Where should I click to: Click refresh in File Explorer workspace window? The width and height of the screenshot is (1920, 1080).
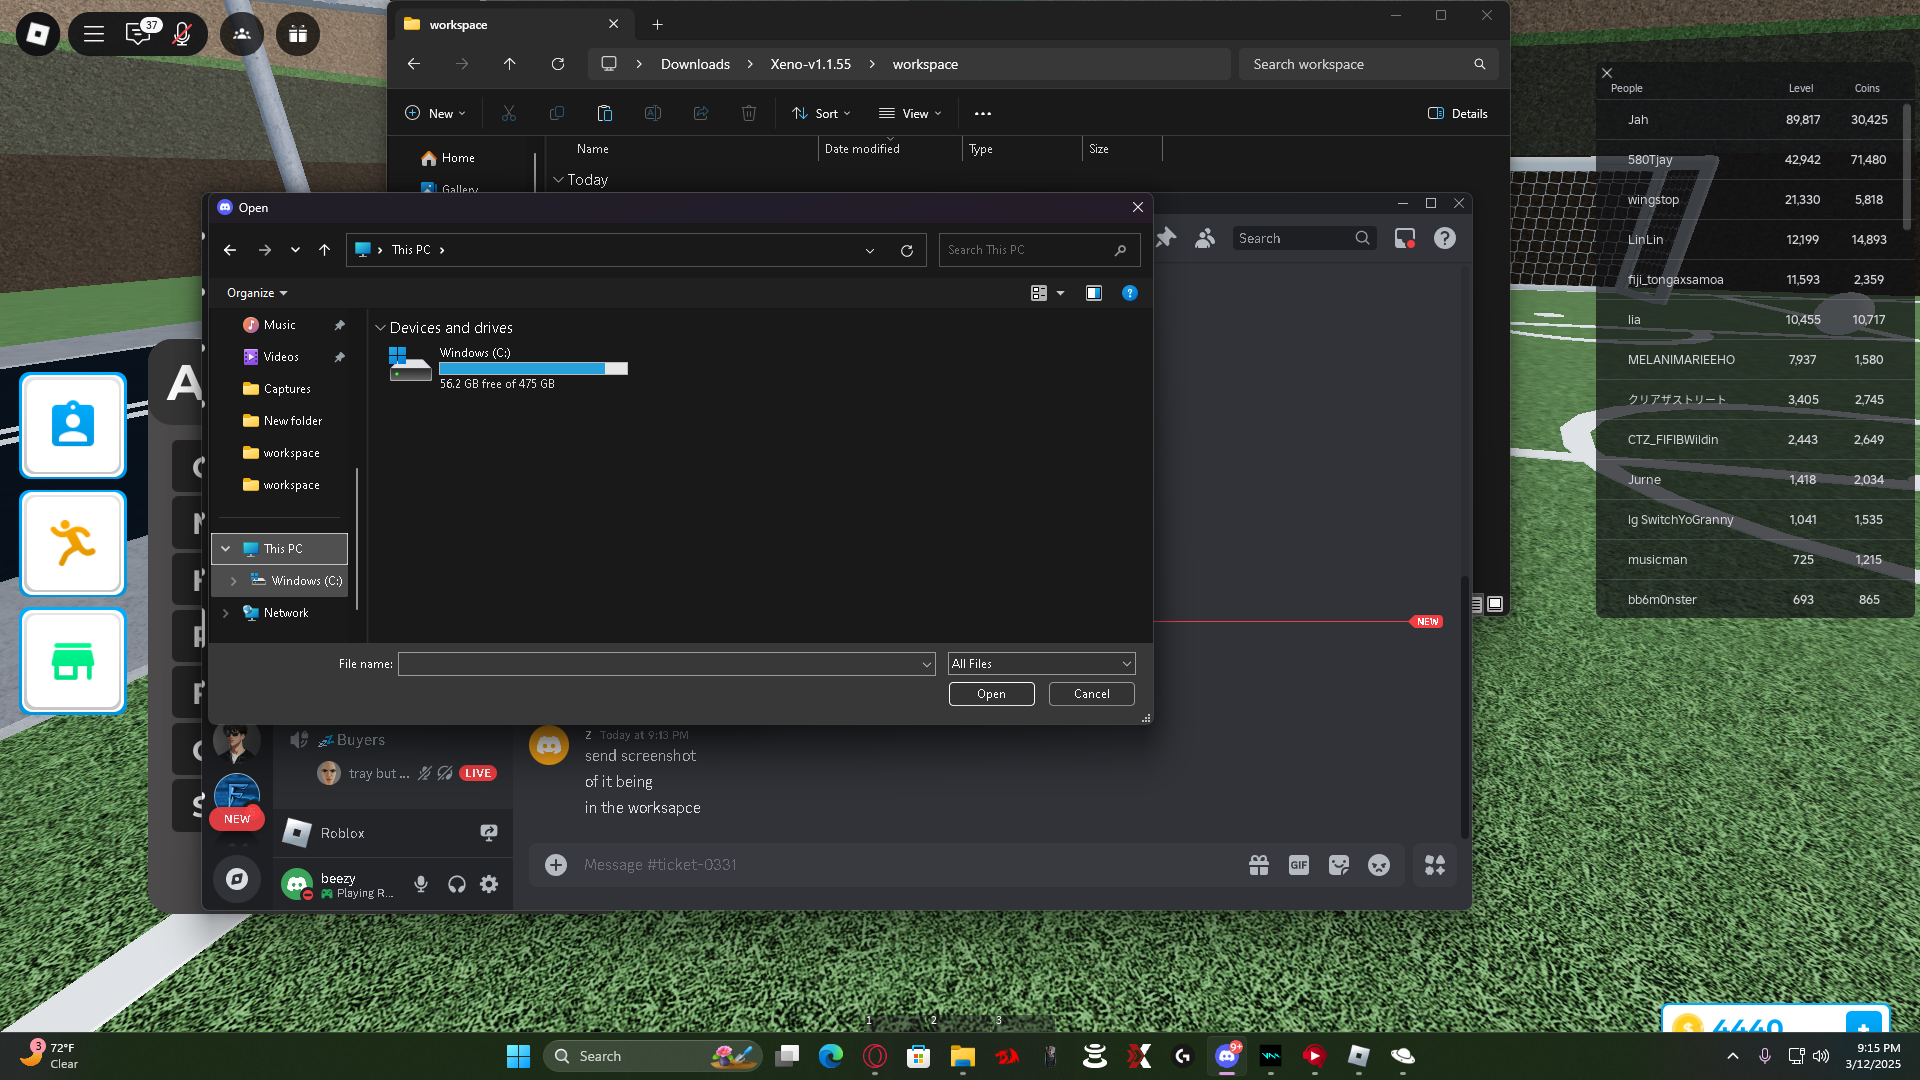558,64
